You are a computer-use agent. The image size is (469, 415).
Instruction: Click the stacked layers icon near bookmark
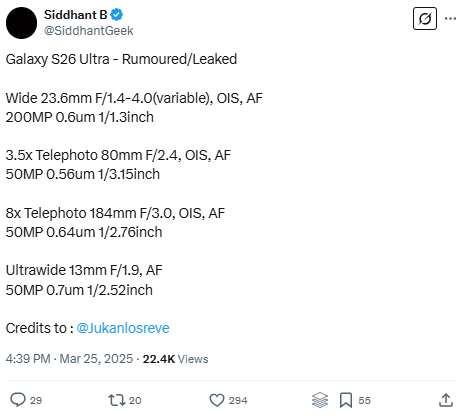click(x=320, y=400)
